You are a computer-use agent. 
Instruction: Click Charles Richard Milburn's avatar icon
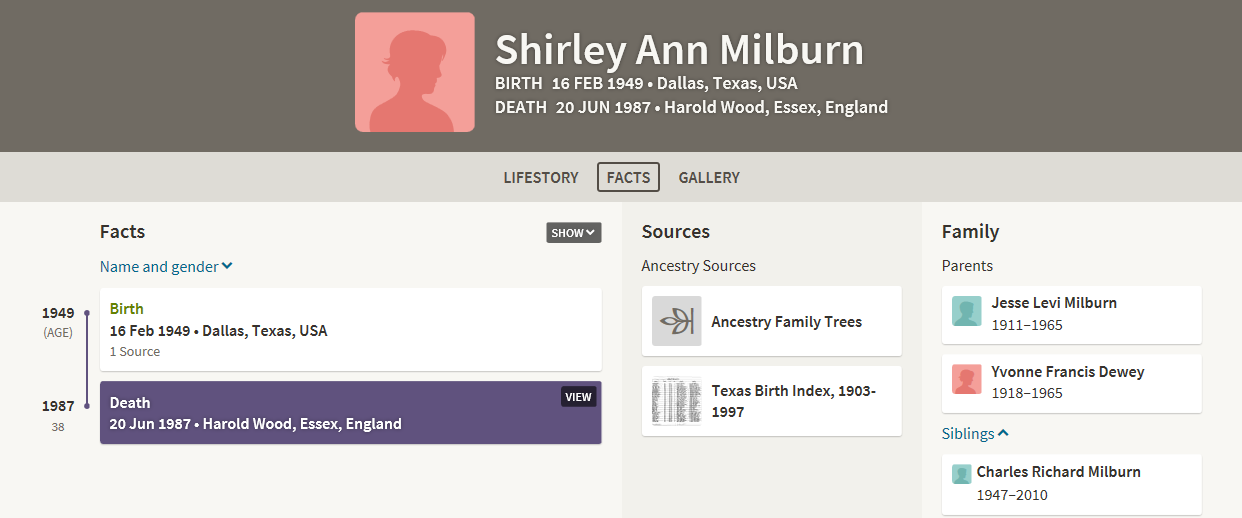click(961, 474)
